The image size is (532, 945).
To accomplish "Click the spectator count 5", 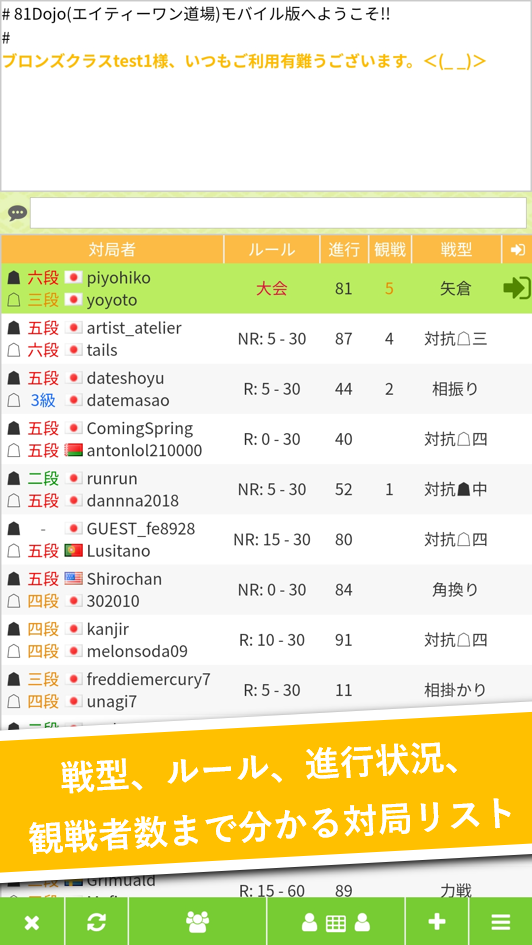I will 389,289.
